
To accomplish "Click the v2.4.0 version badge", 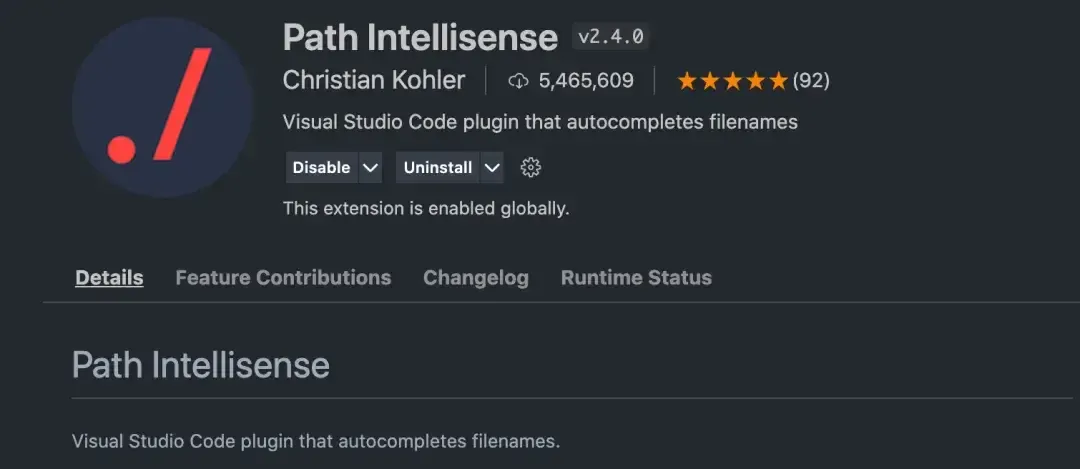I will pyautogui.click(x=611, y=38).
